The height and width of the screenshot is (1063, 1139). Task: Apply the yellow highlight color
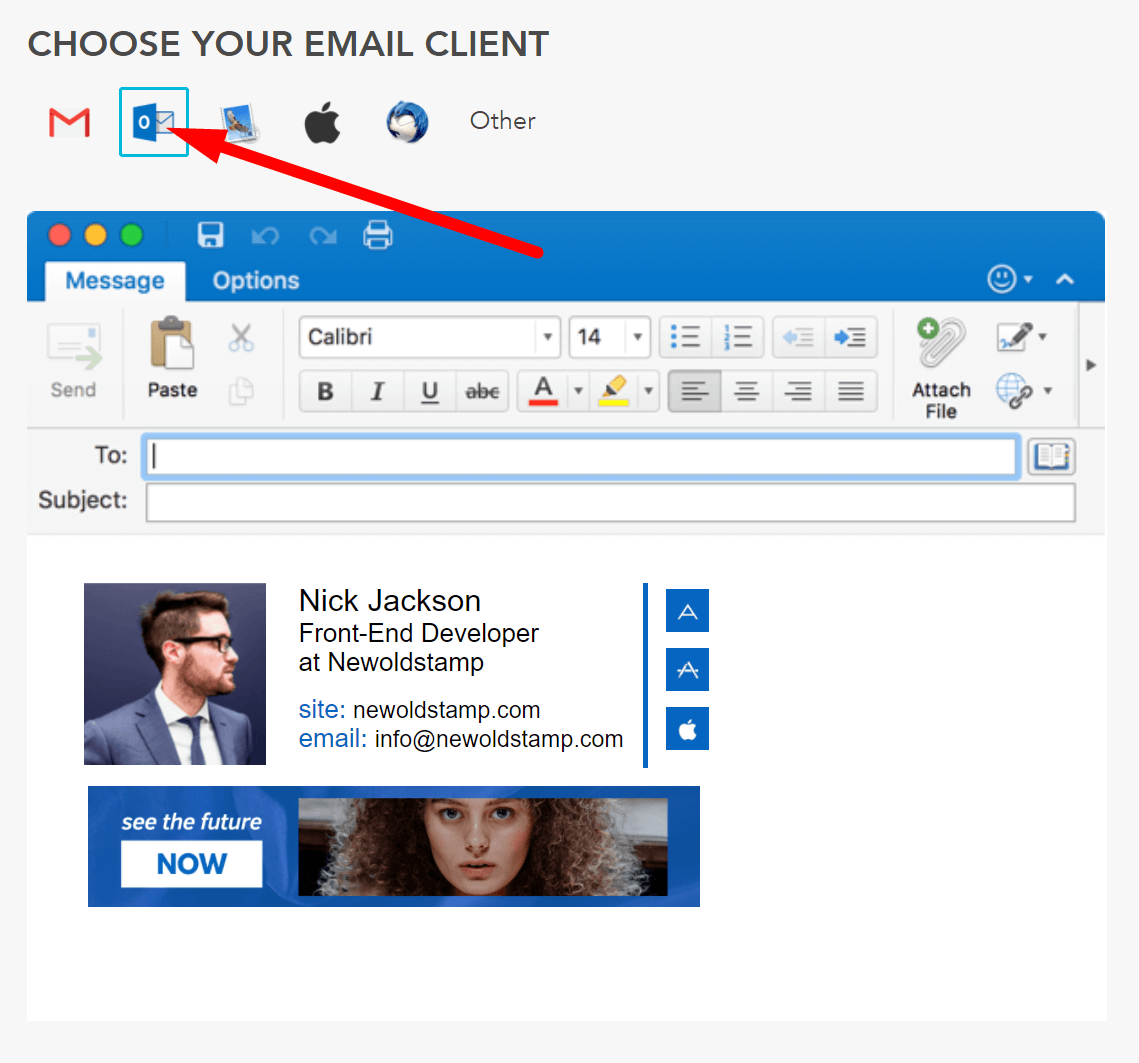click(614, 392)
